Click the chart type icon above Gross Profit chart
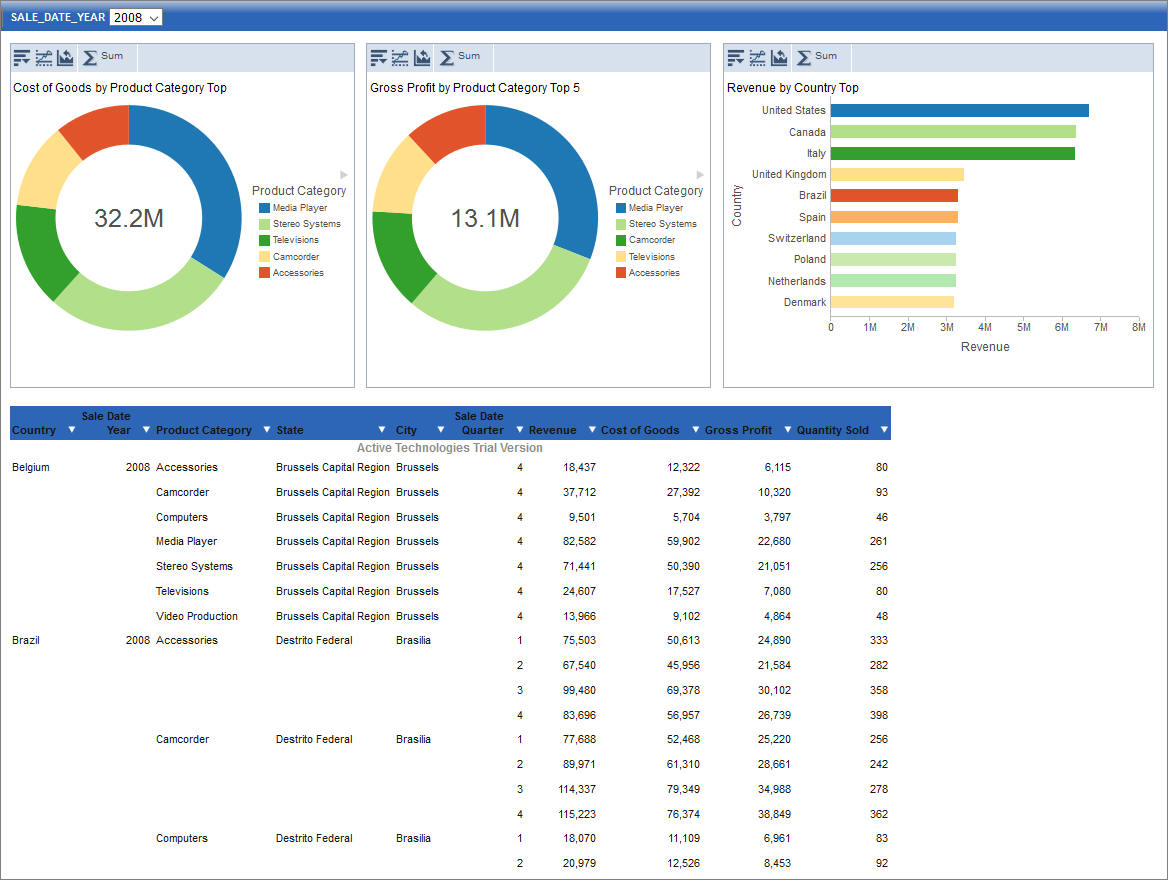Screen dimensions: 1168x880 pos(421,57)
